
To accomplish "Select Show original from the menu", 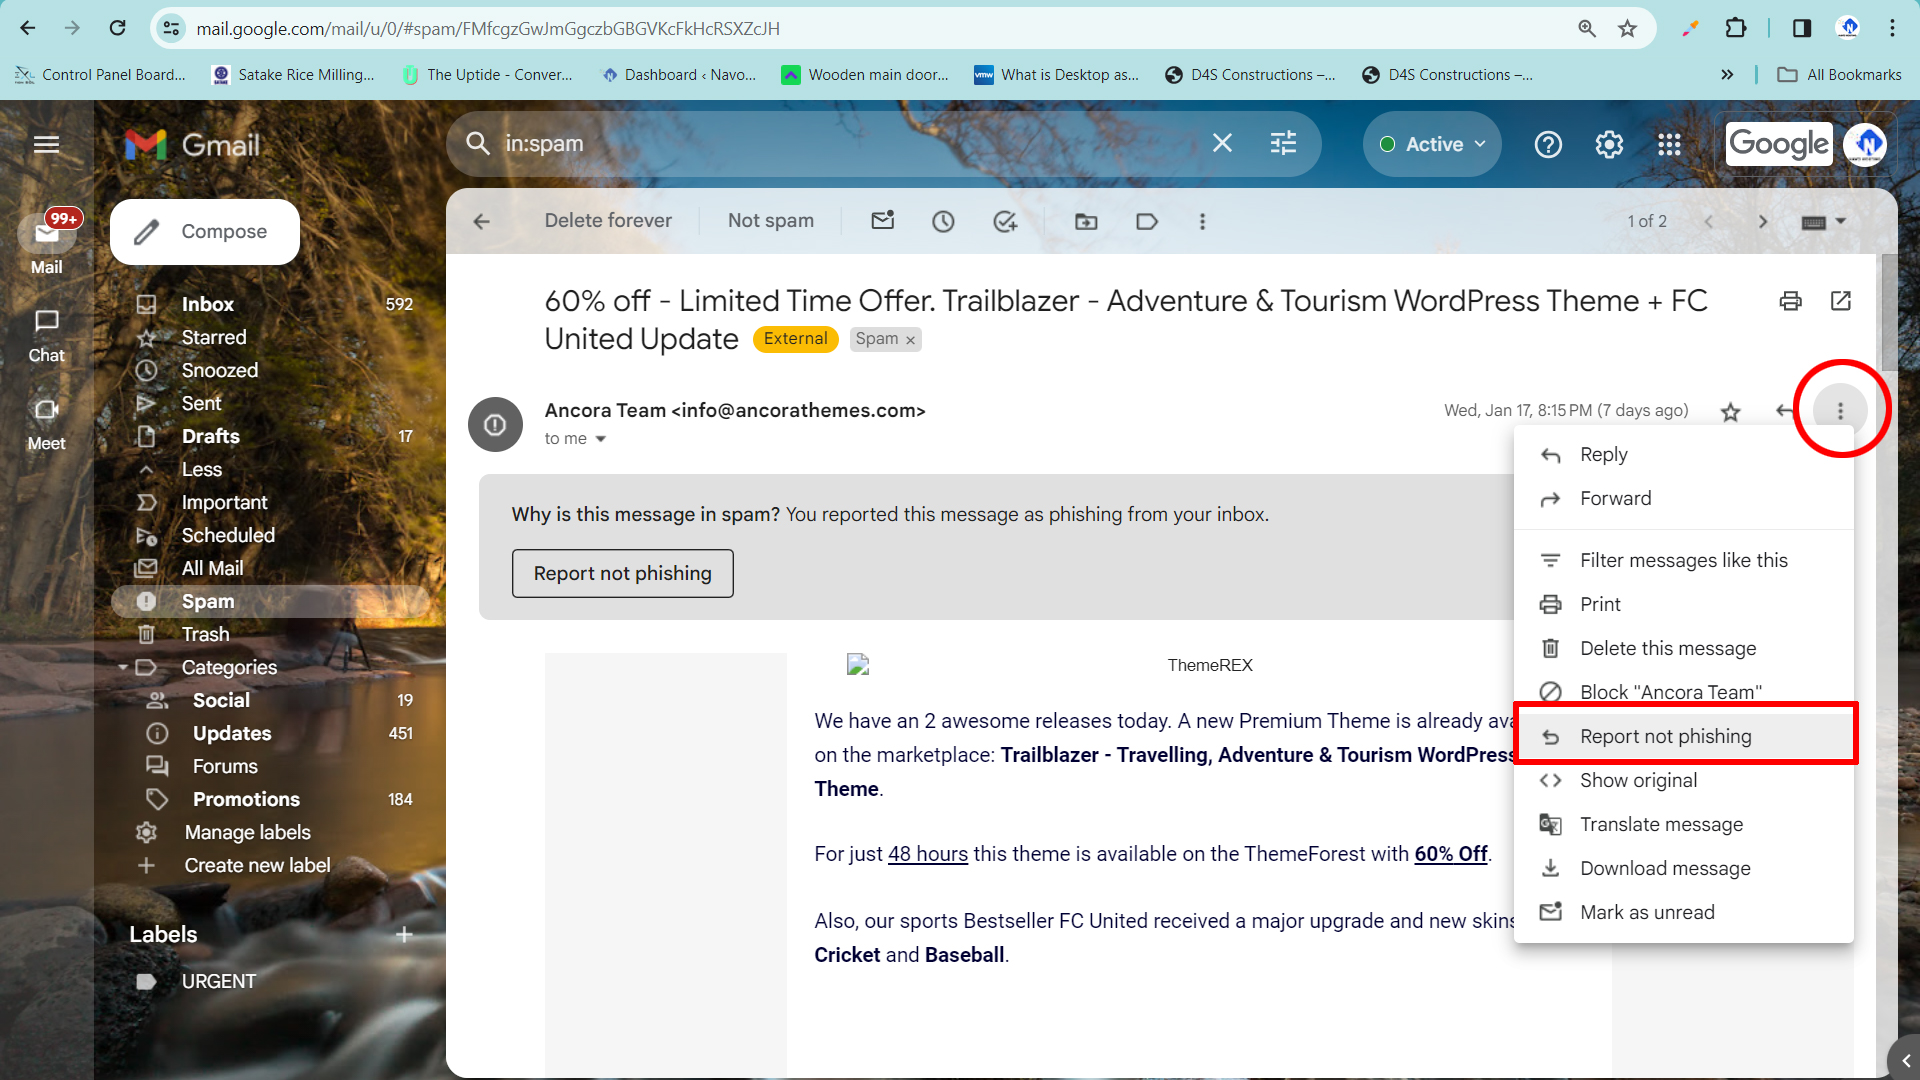I will pos(1638,780).
